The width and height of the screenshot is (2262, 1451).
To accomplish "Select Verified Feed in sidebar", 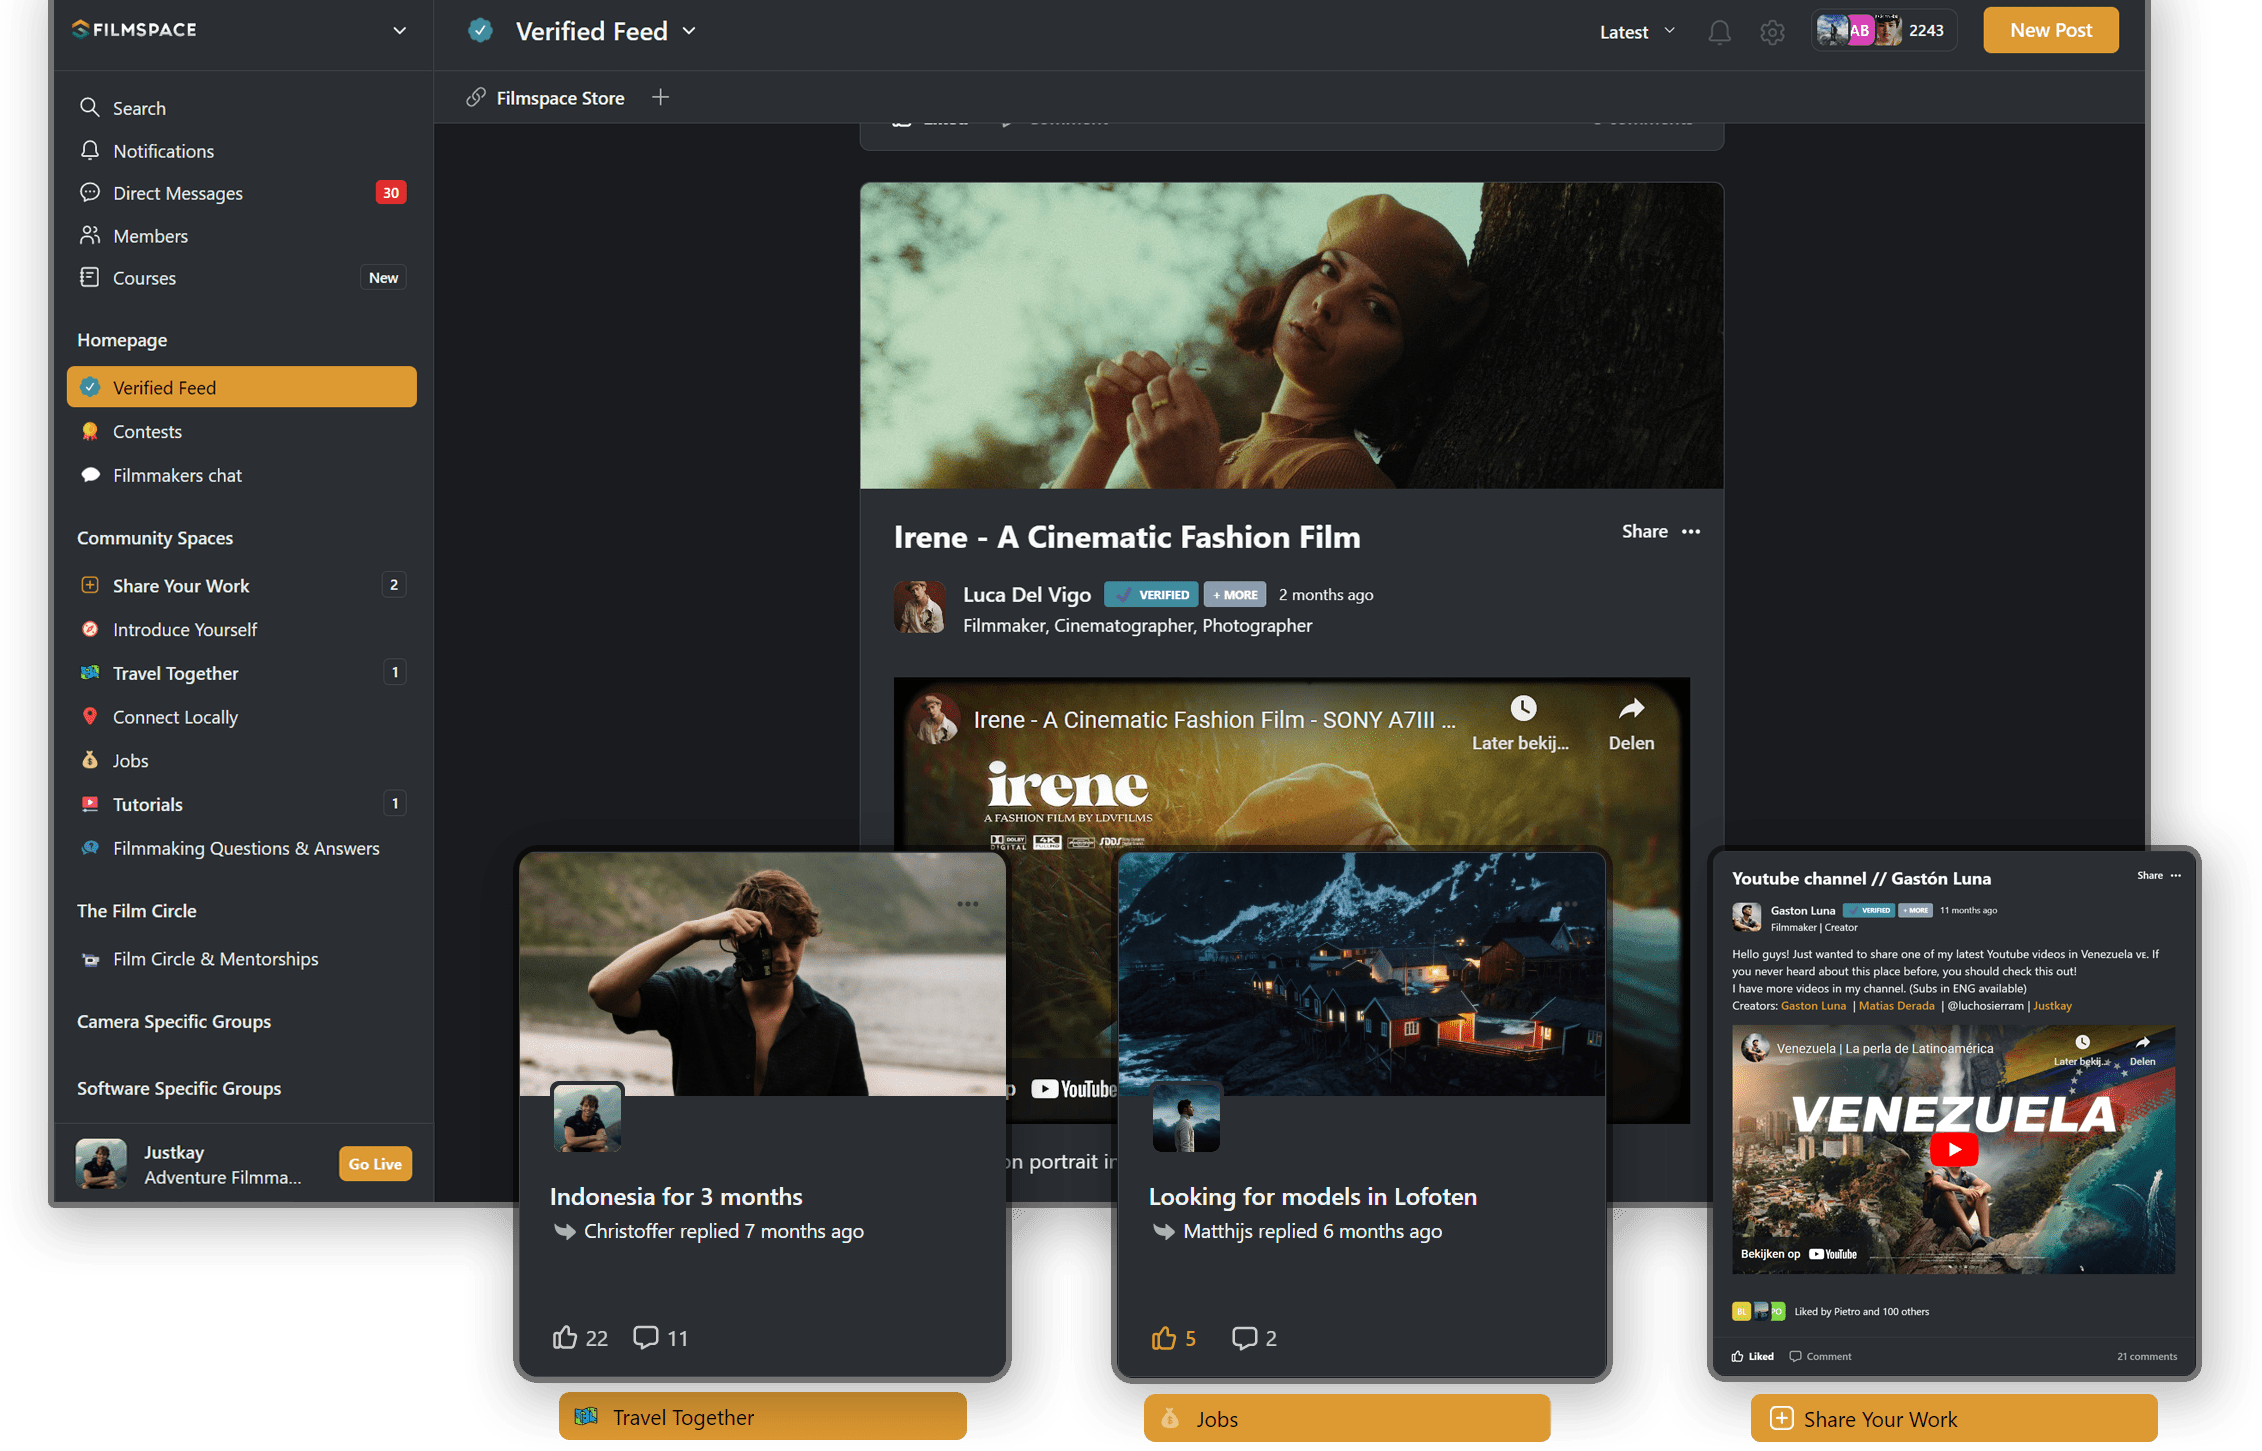I will point(241,387).
